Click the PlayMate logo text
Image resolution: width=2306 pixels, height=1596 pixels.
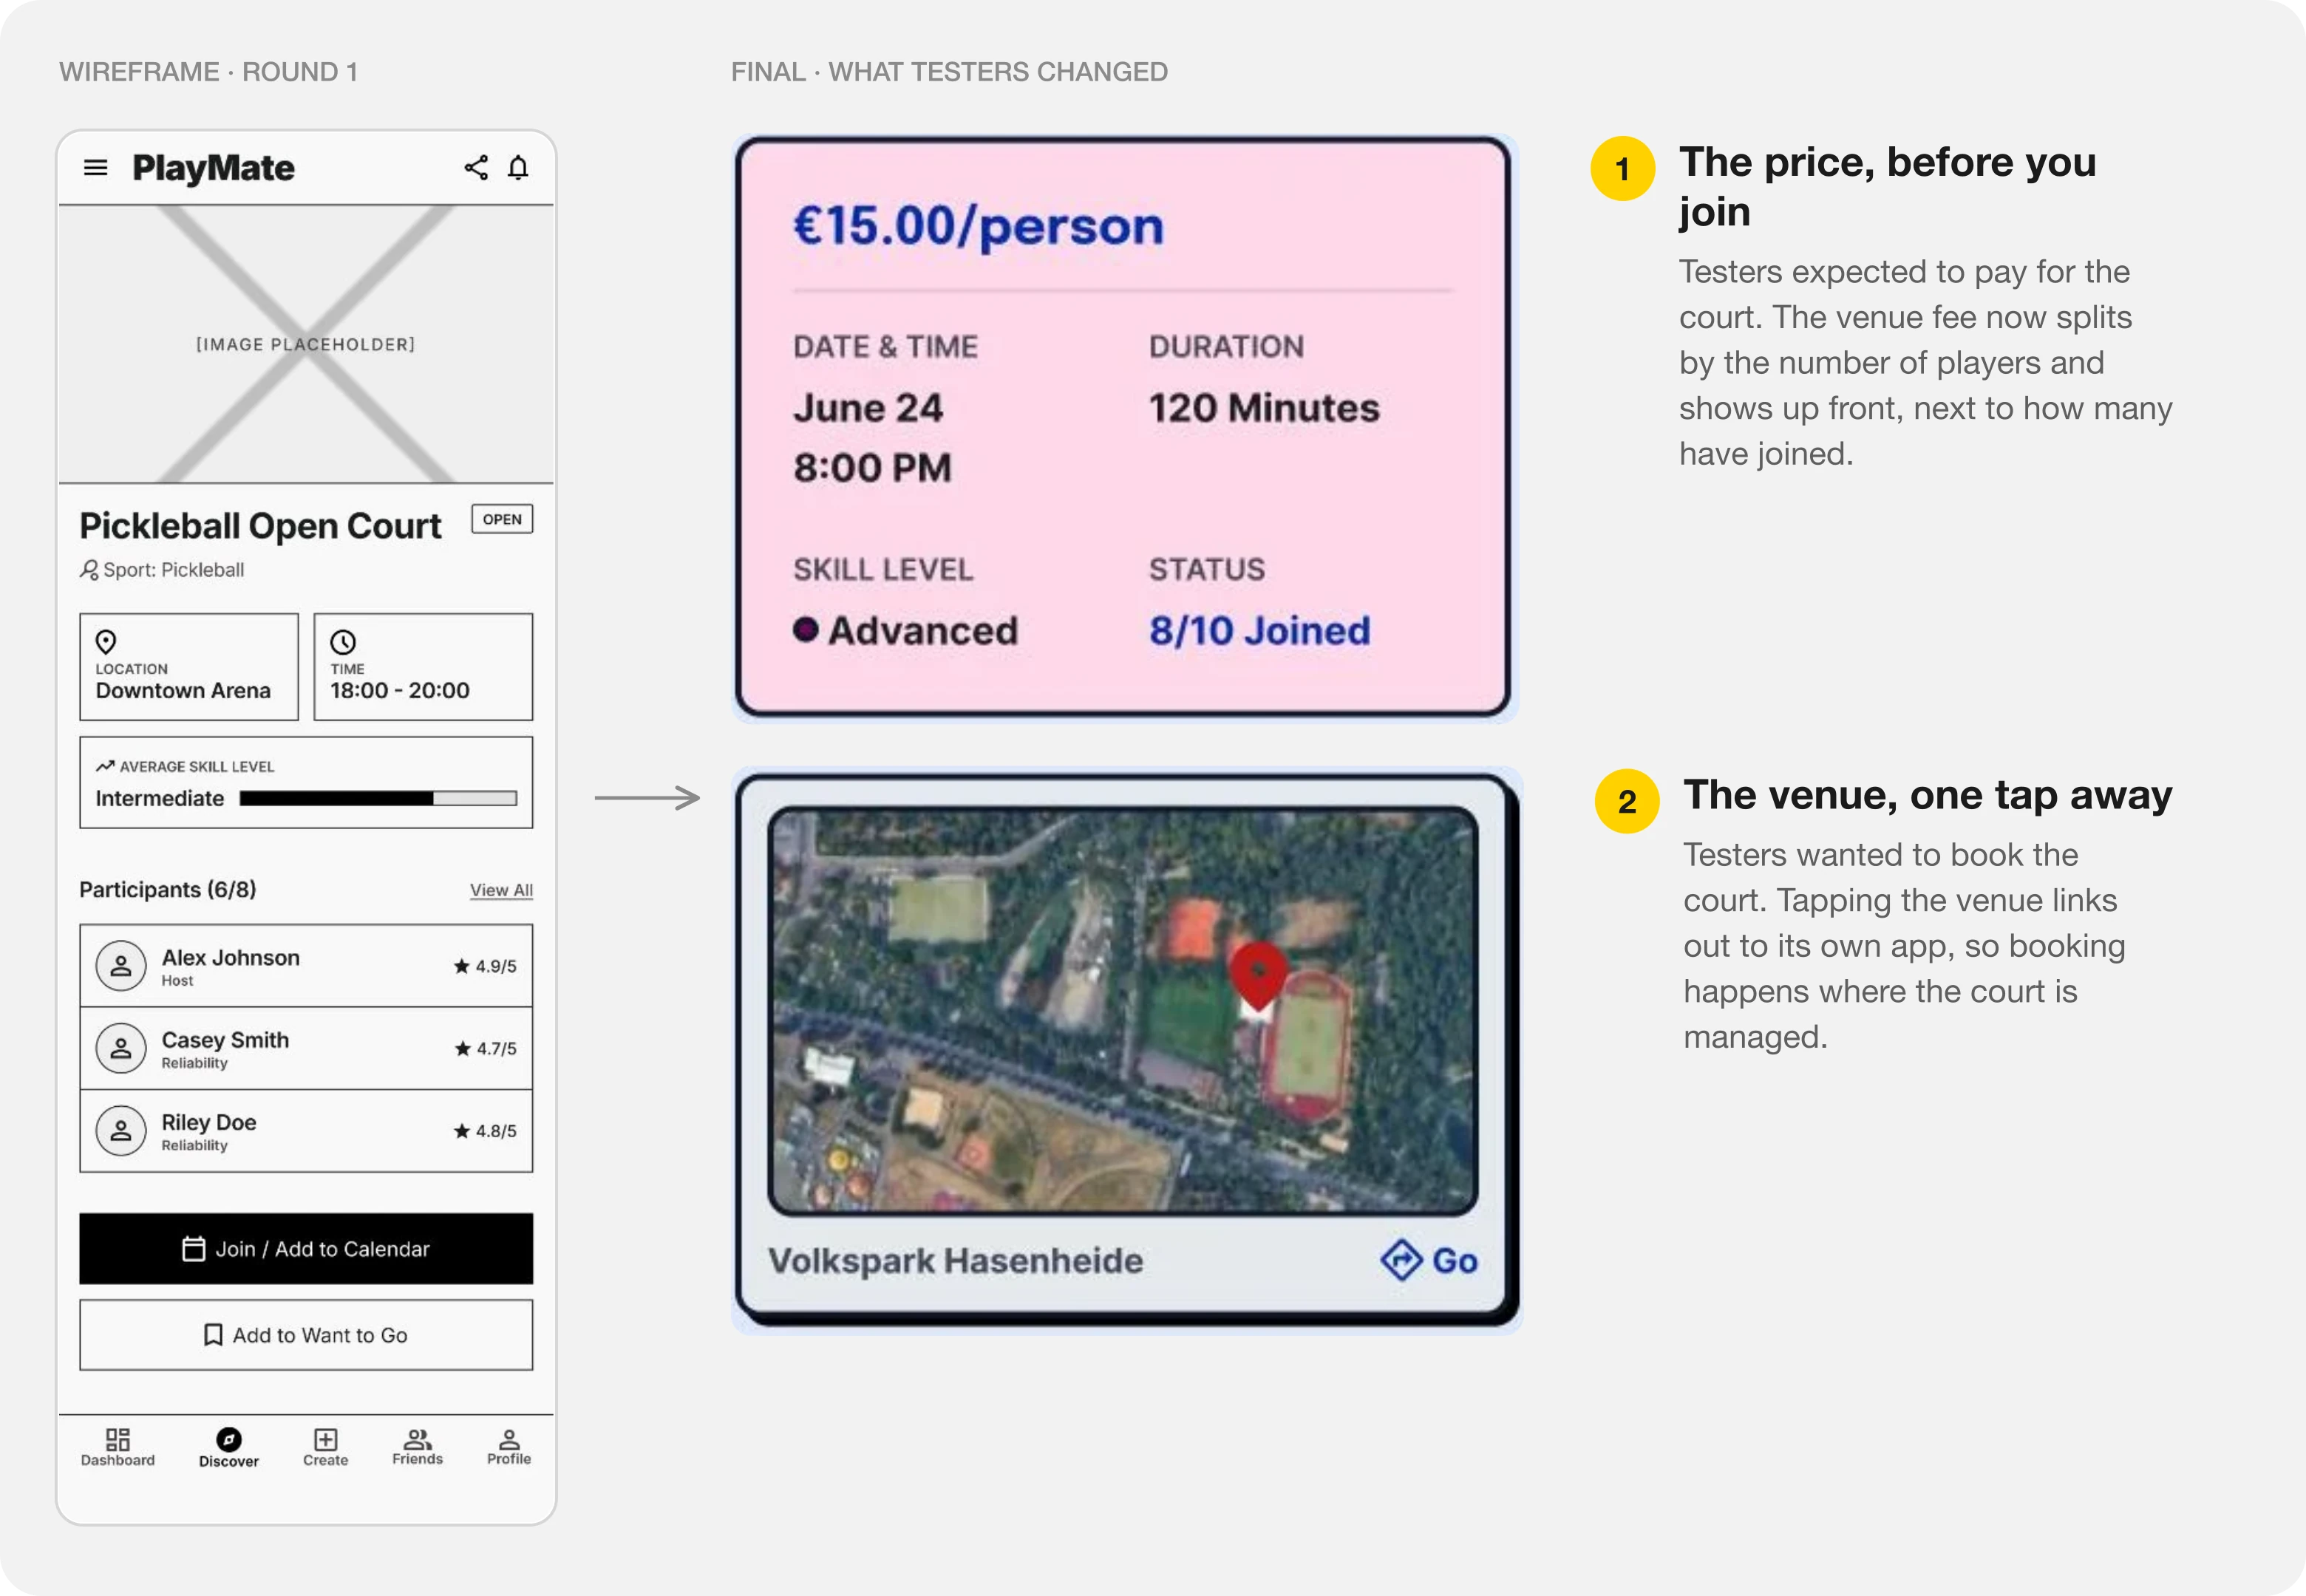click(214, 168)
